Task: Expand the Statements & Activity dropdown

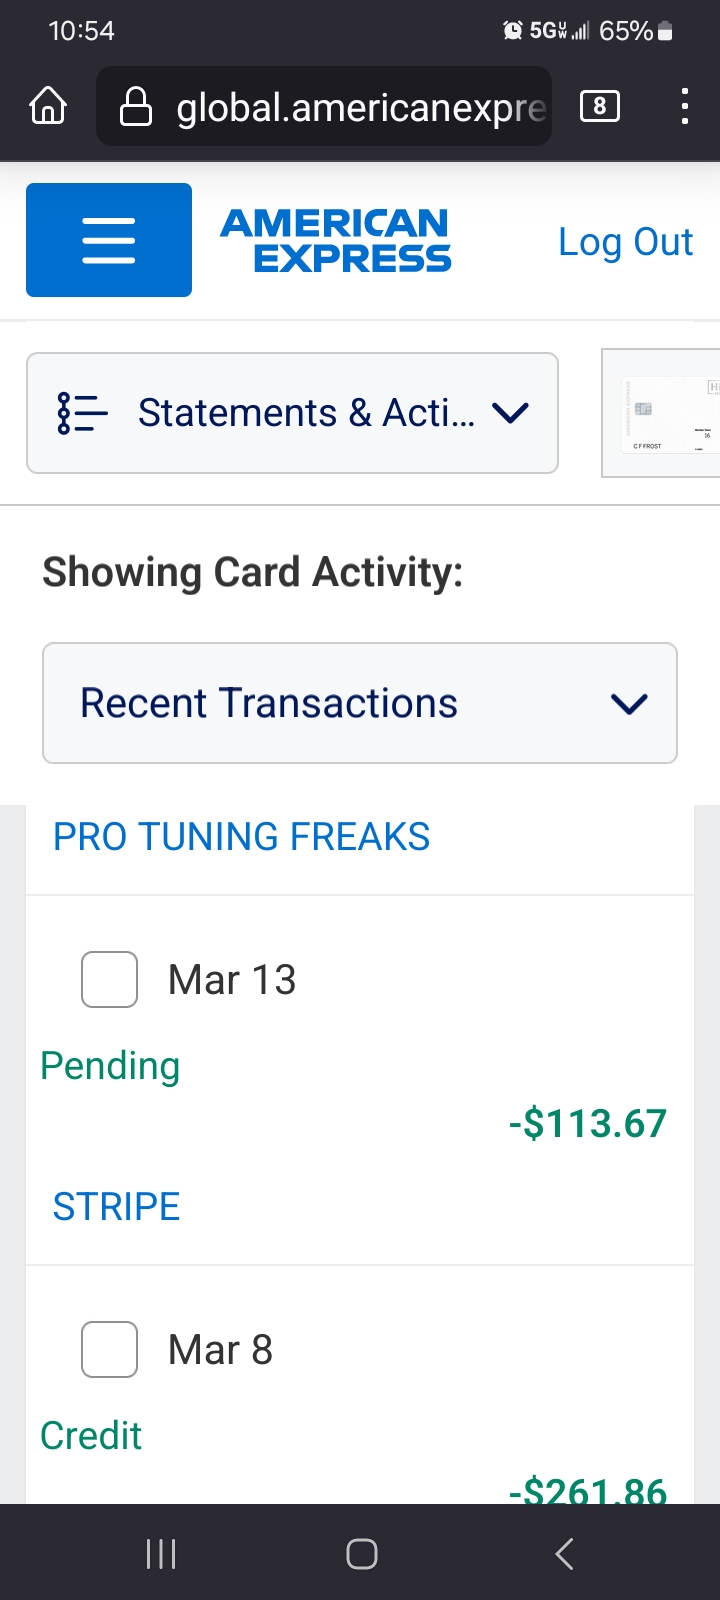Action: (292, 413)
